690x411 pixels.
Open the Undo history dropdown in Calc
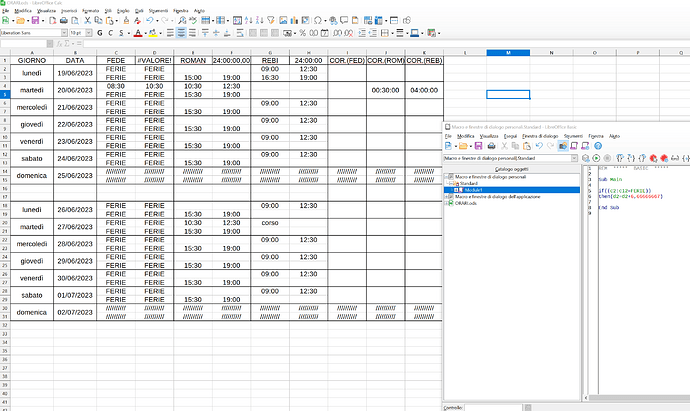tap(157, 21)
